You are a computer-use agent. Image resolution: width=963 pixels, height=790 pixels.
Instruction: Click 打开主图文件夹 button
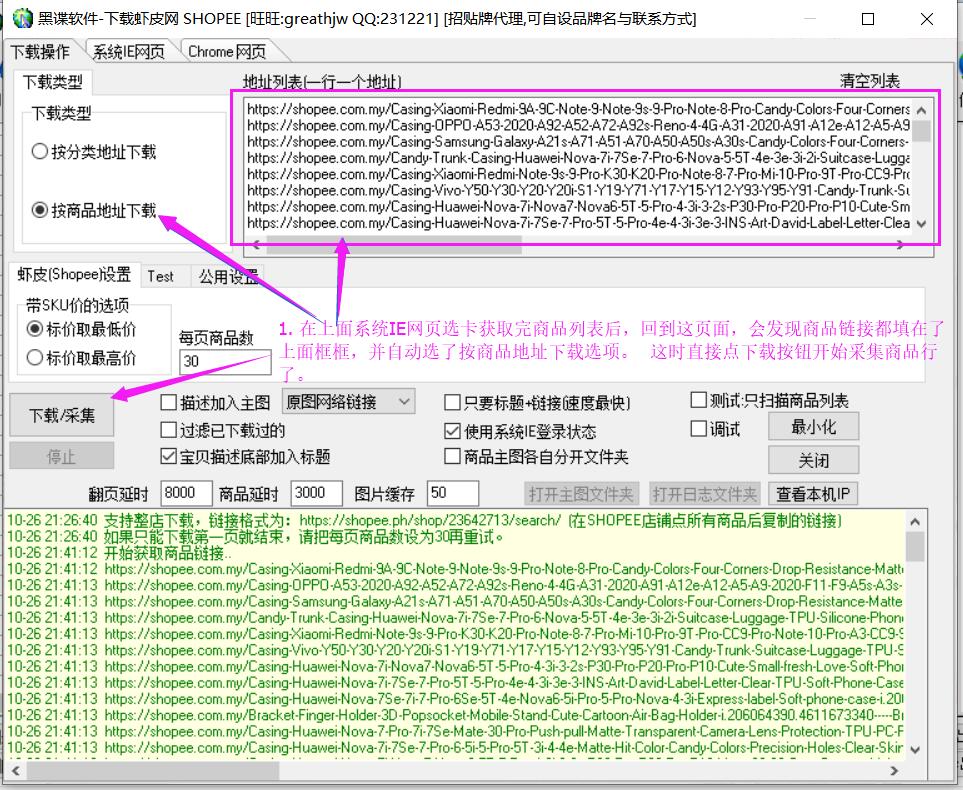tap(581, 494)
